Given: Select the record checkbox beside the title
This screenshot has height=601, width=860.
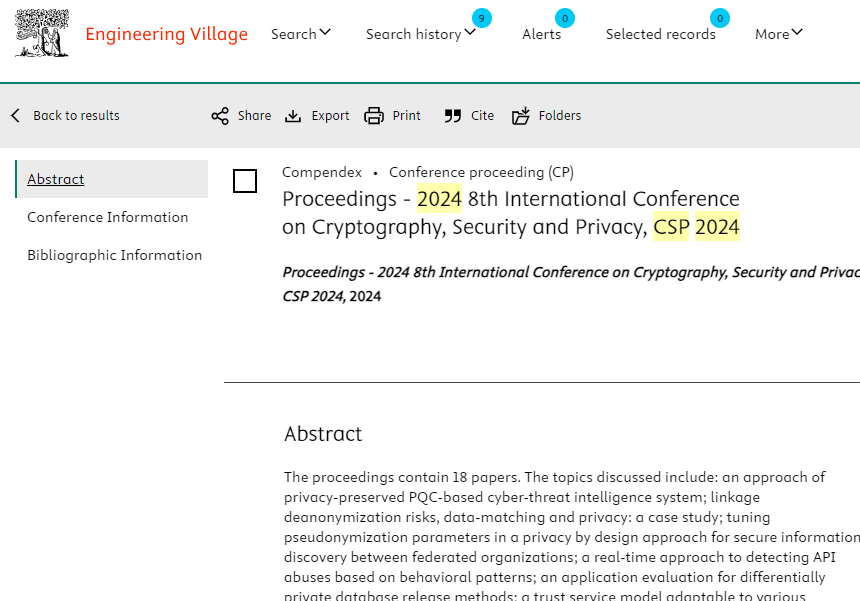Looking at the screenshot, I should coord(245,181).
